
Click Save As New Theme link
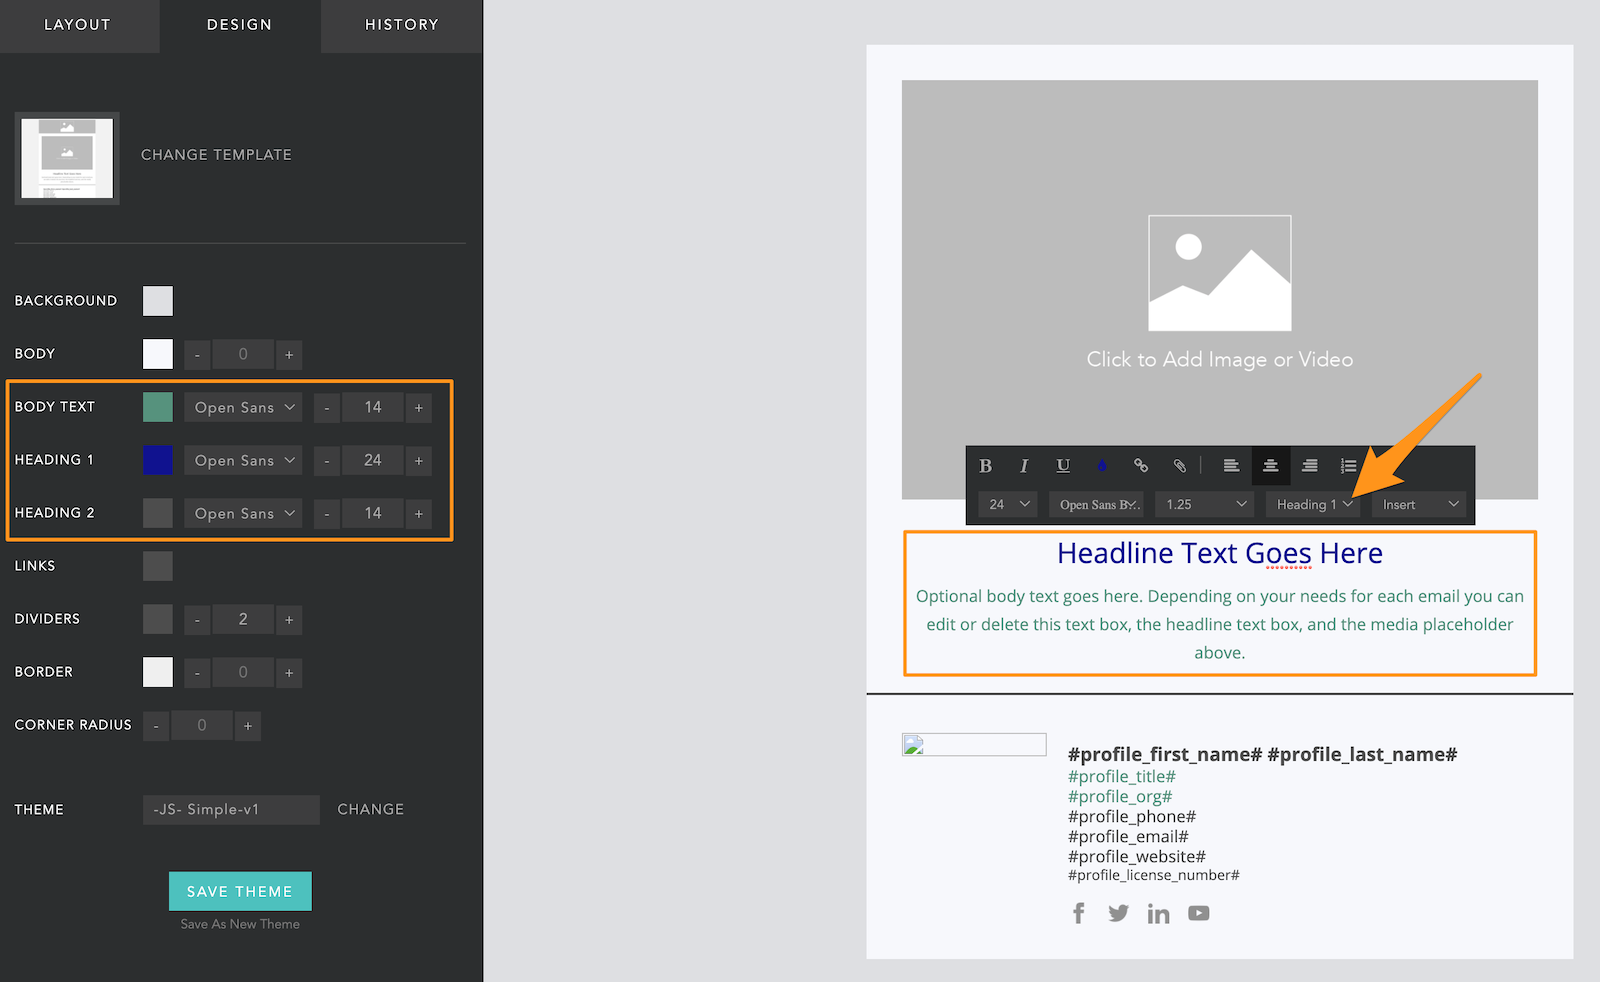pyautogui.click(x=240, y=924)
